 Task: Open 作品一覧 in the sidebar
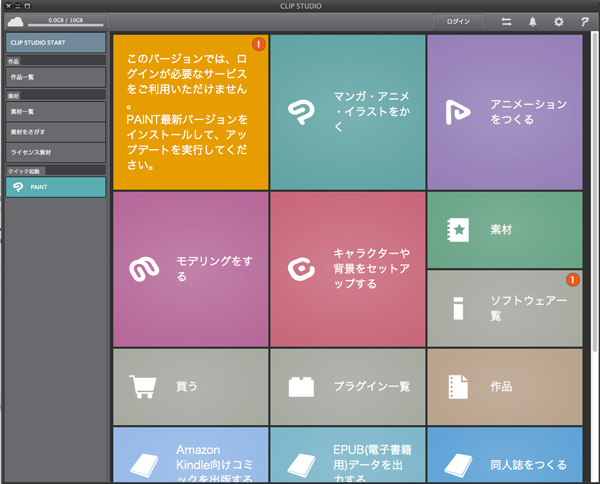tap(55, 77)
